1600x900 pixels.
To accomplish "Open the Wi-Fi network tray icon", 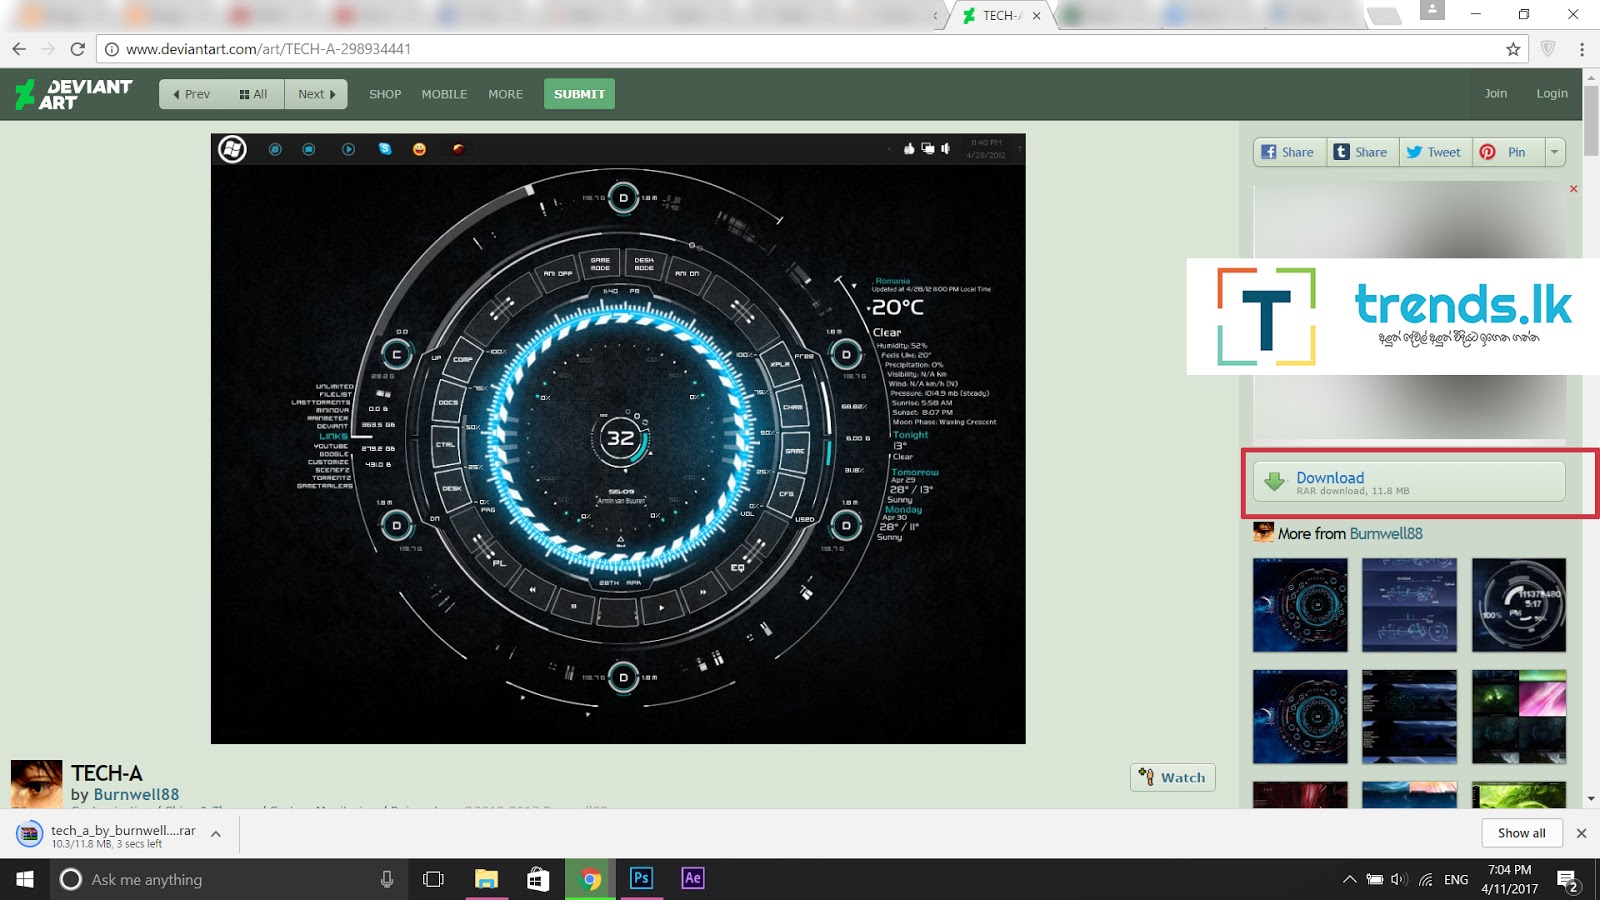I will point(1426,880).
